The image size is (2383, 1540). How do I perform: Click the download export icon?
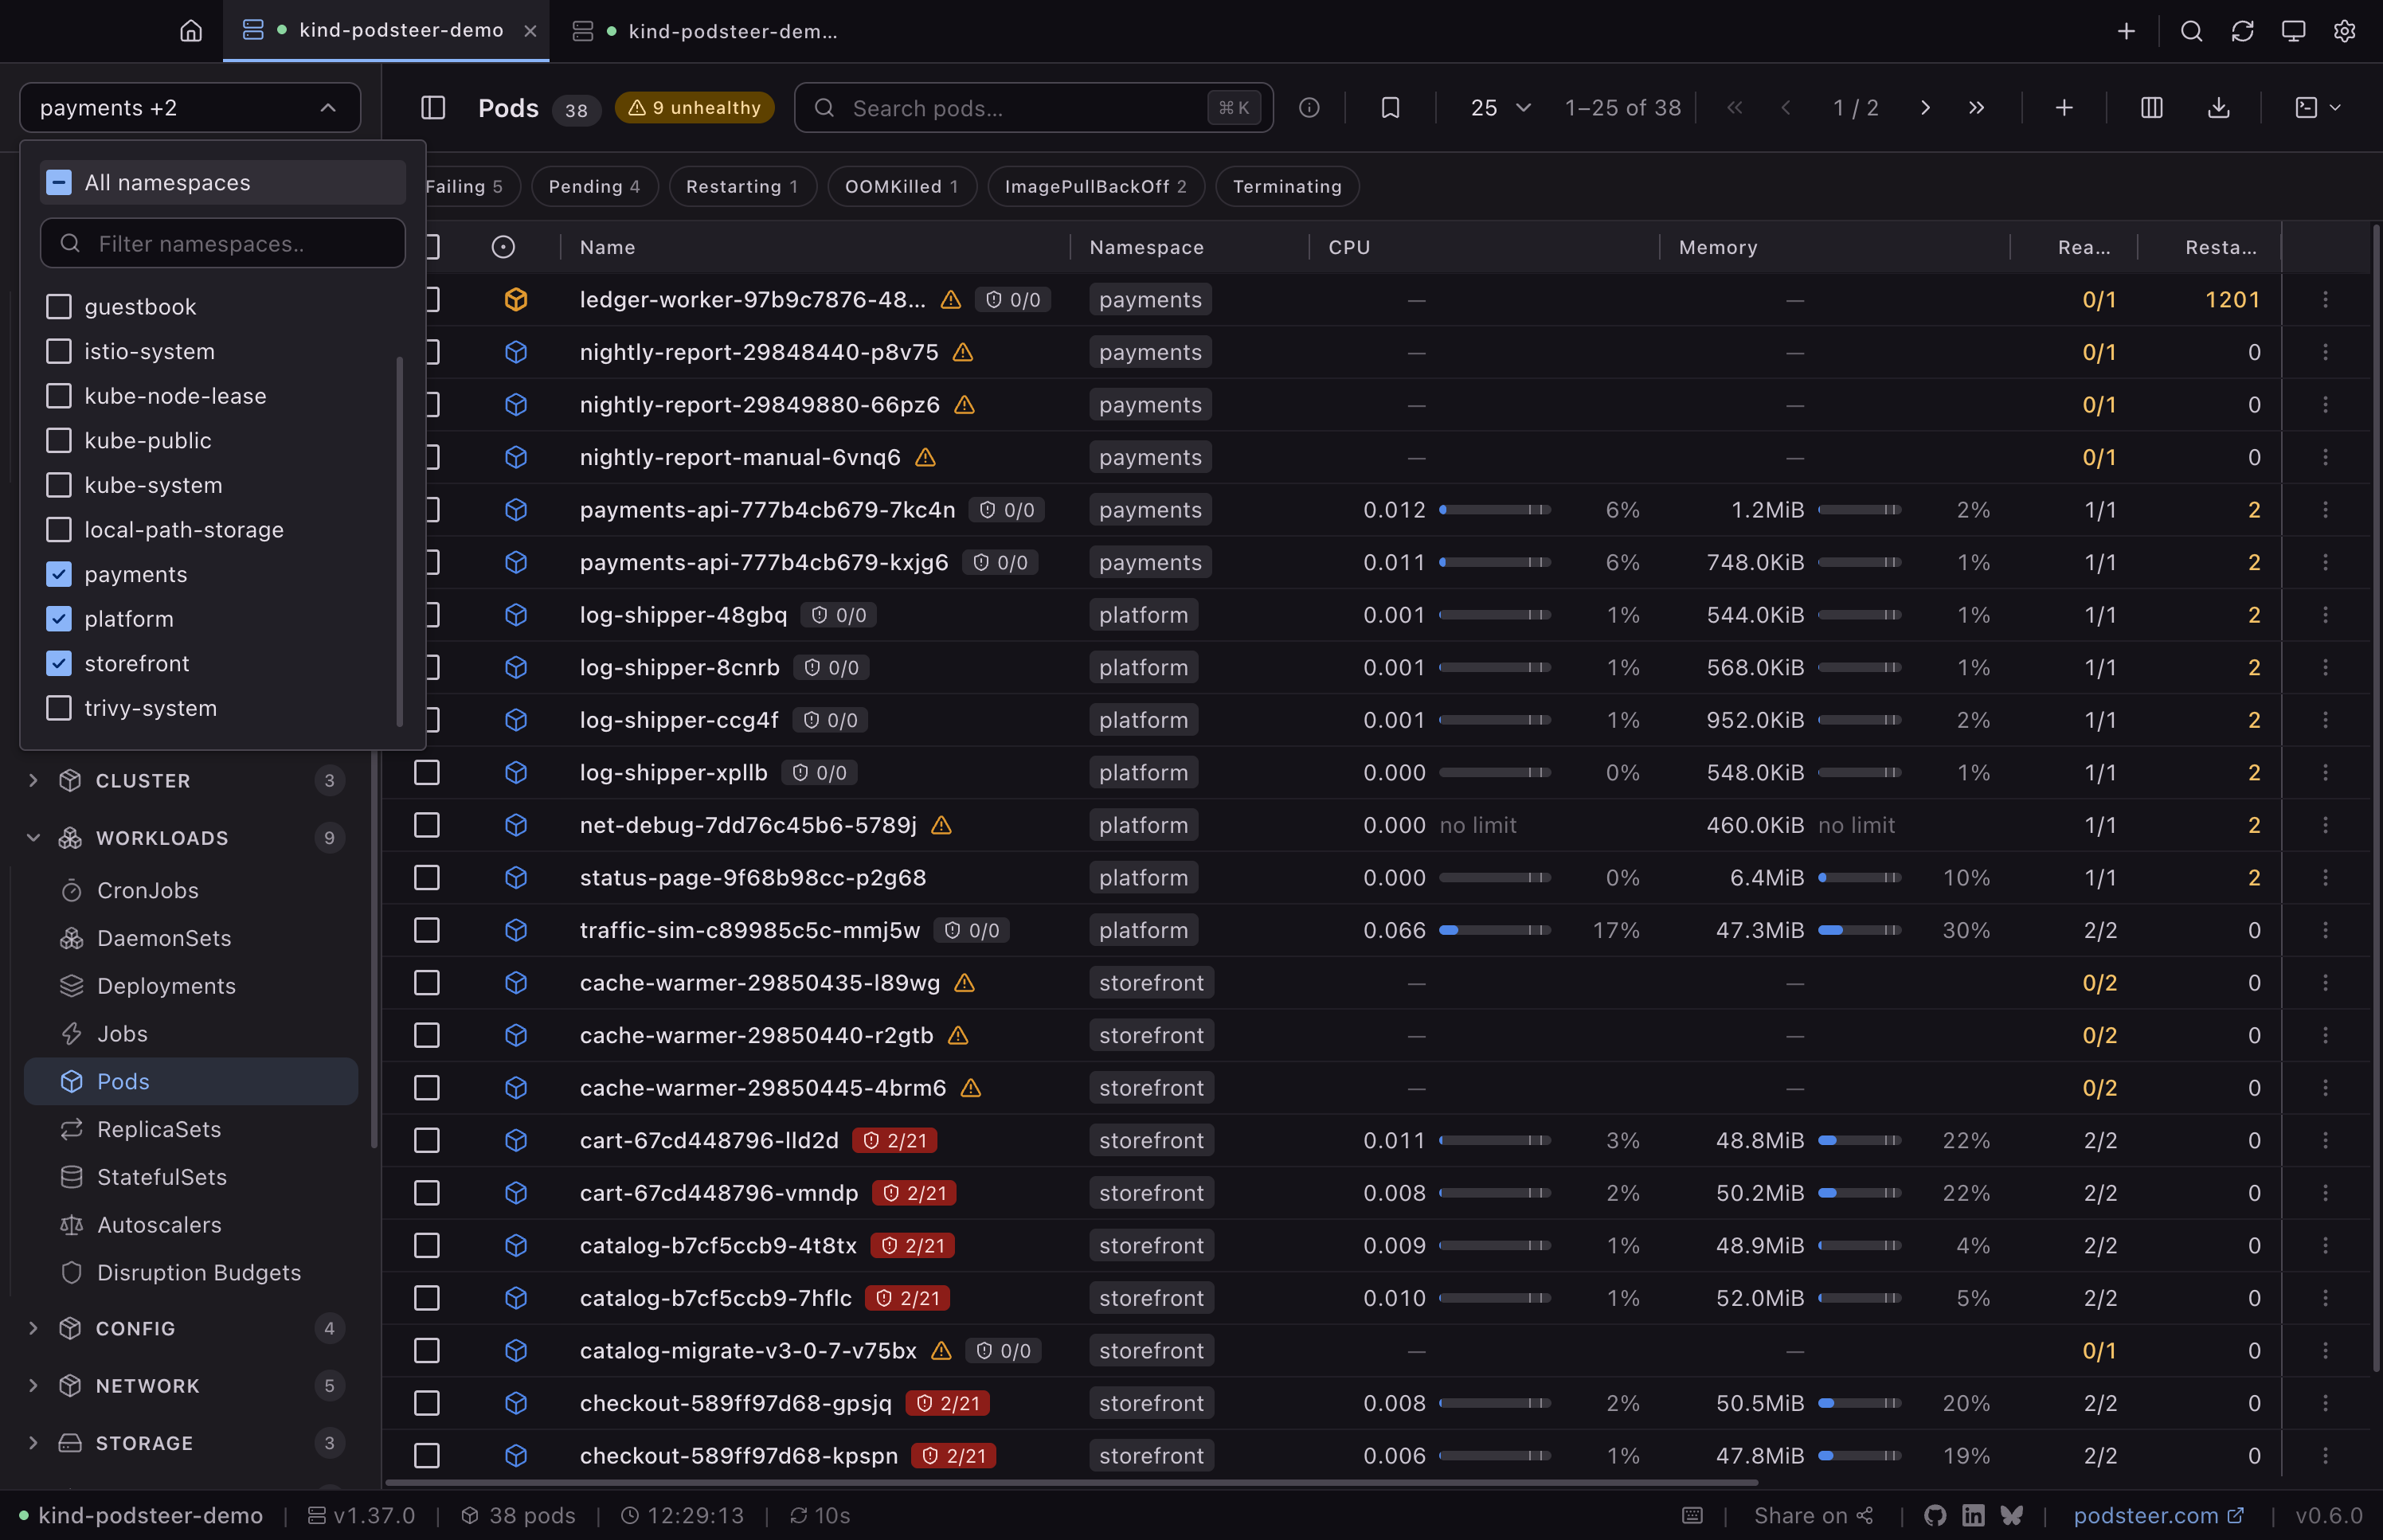pos(2219,108)
